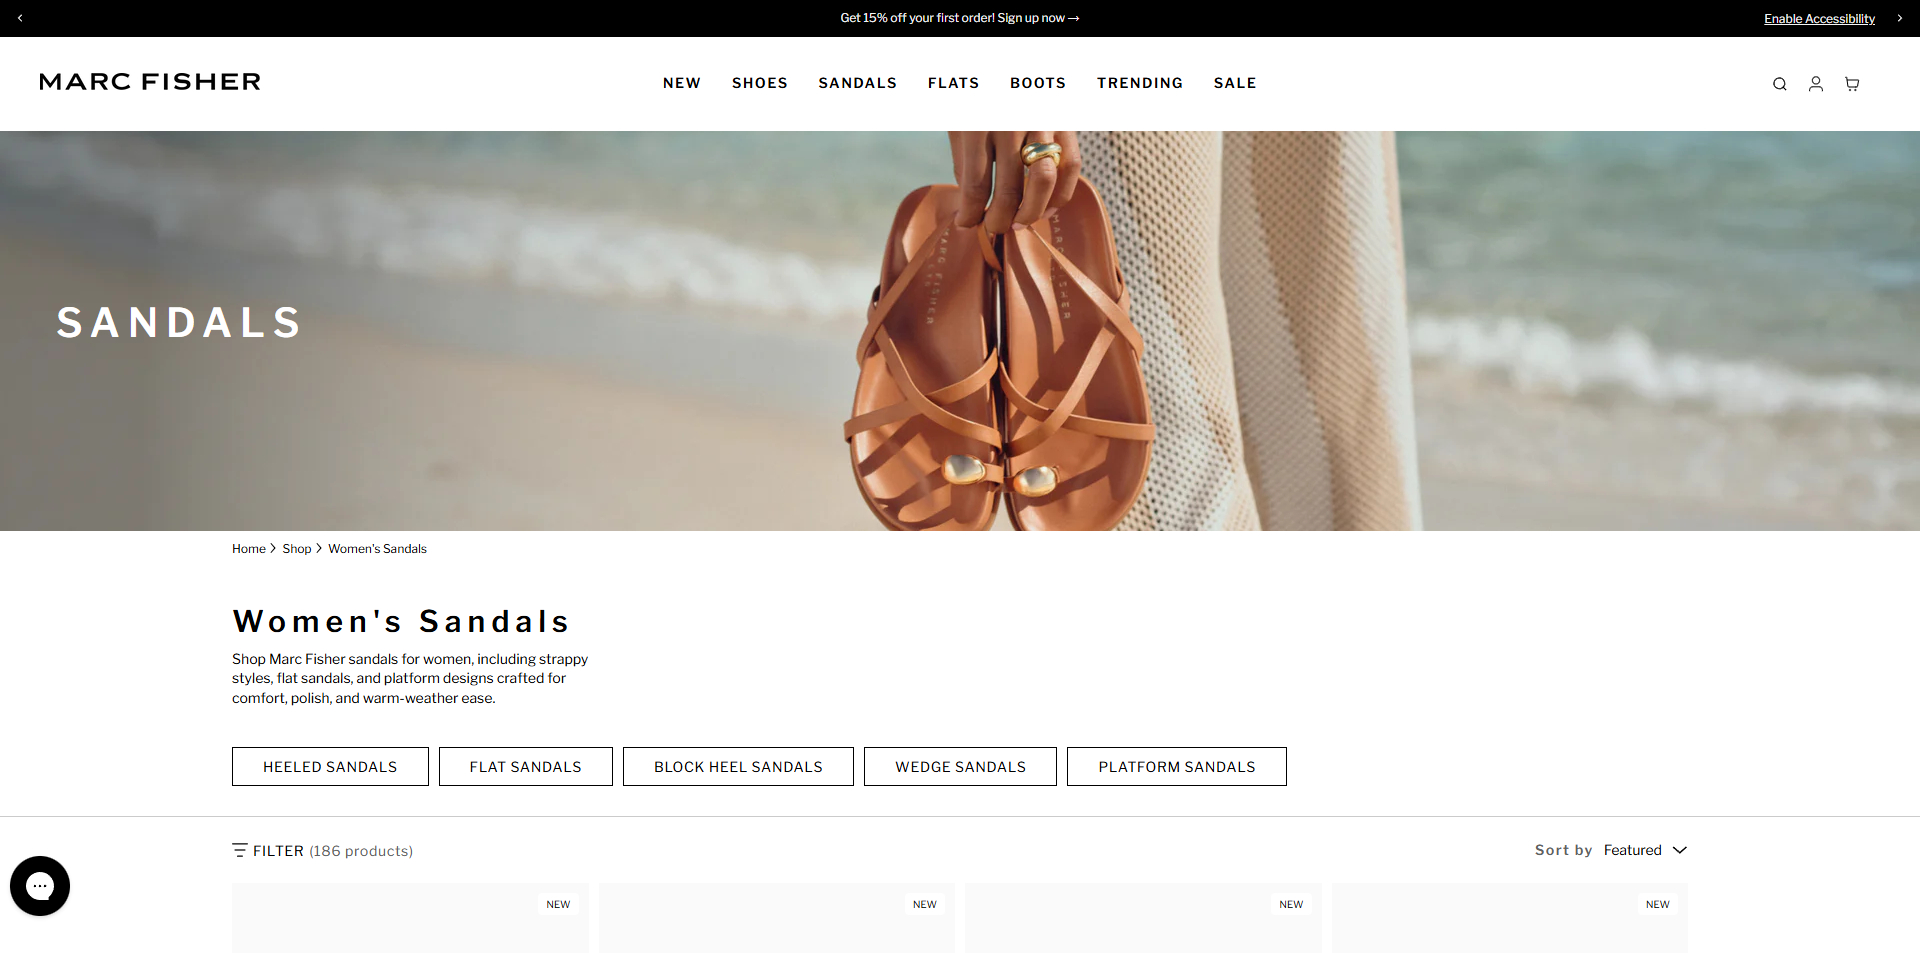The width and height of the screenshot is (1920, 953).
Task: Expand the Sort by Featured dropdown
Action: [x=1646, y=850]
